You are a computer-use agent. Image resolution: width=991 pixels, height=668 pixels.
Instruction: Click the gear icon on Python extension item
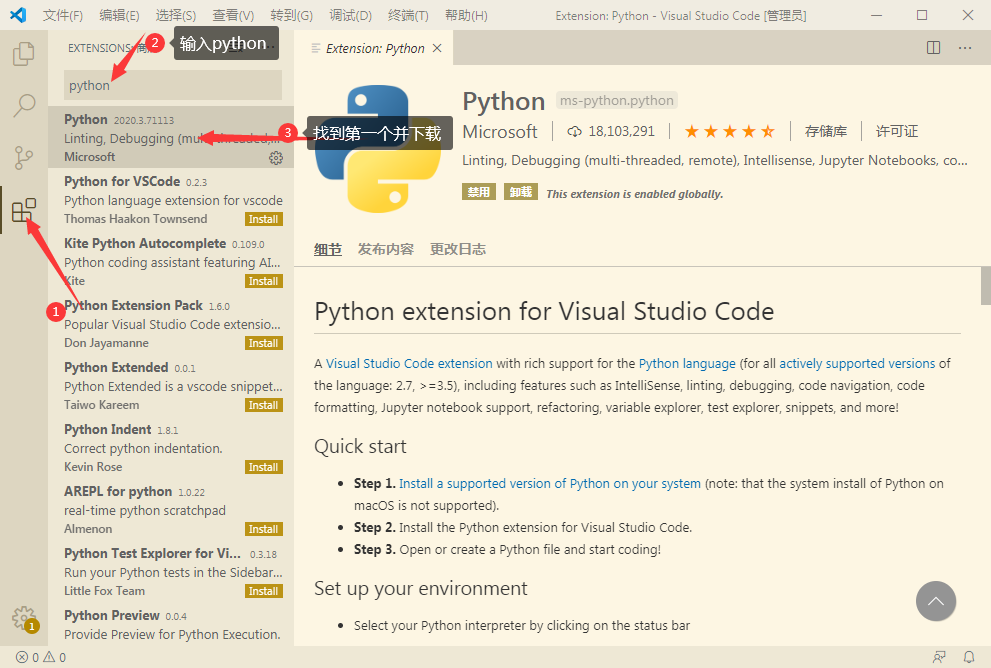(x=276, y=158)
